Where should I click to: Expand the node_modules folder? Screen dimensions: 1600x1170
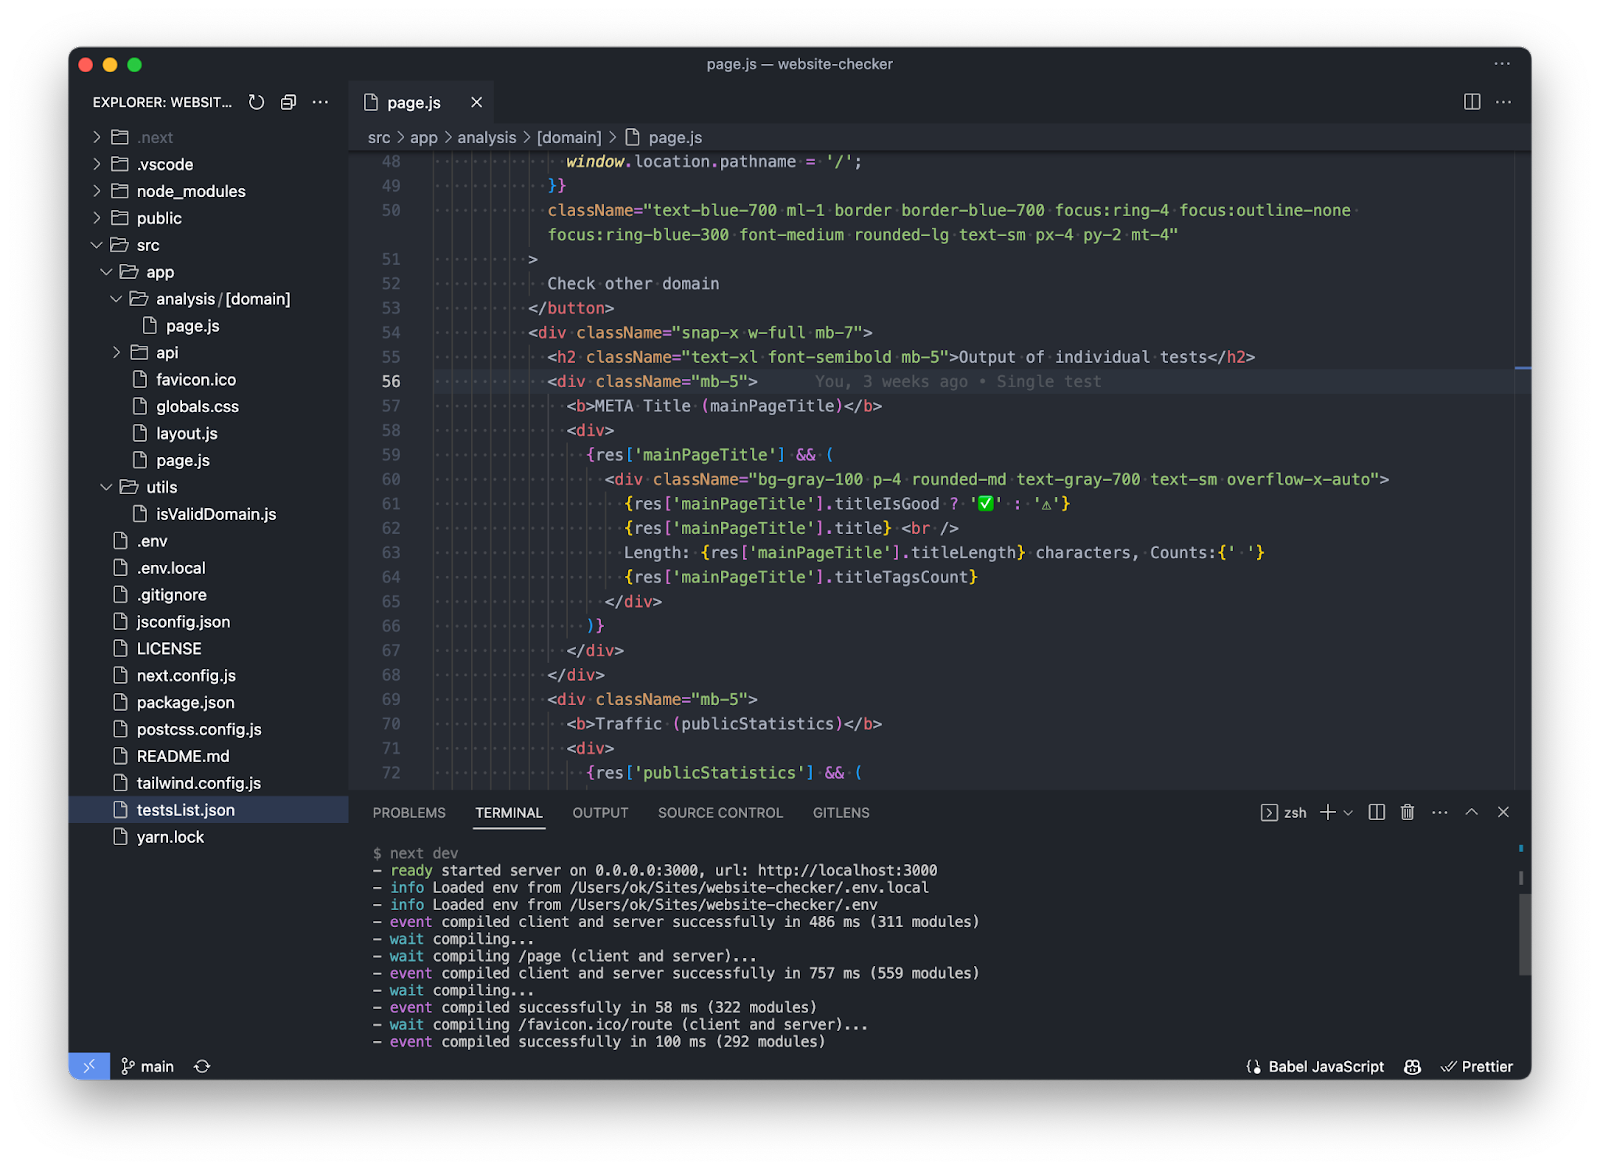(190, 191)
